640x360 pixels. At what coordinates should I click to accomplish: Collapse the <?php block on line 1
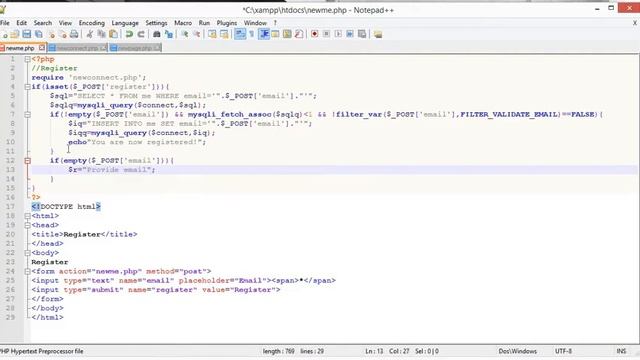[x=27, y=59]
